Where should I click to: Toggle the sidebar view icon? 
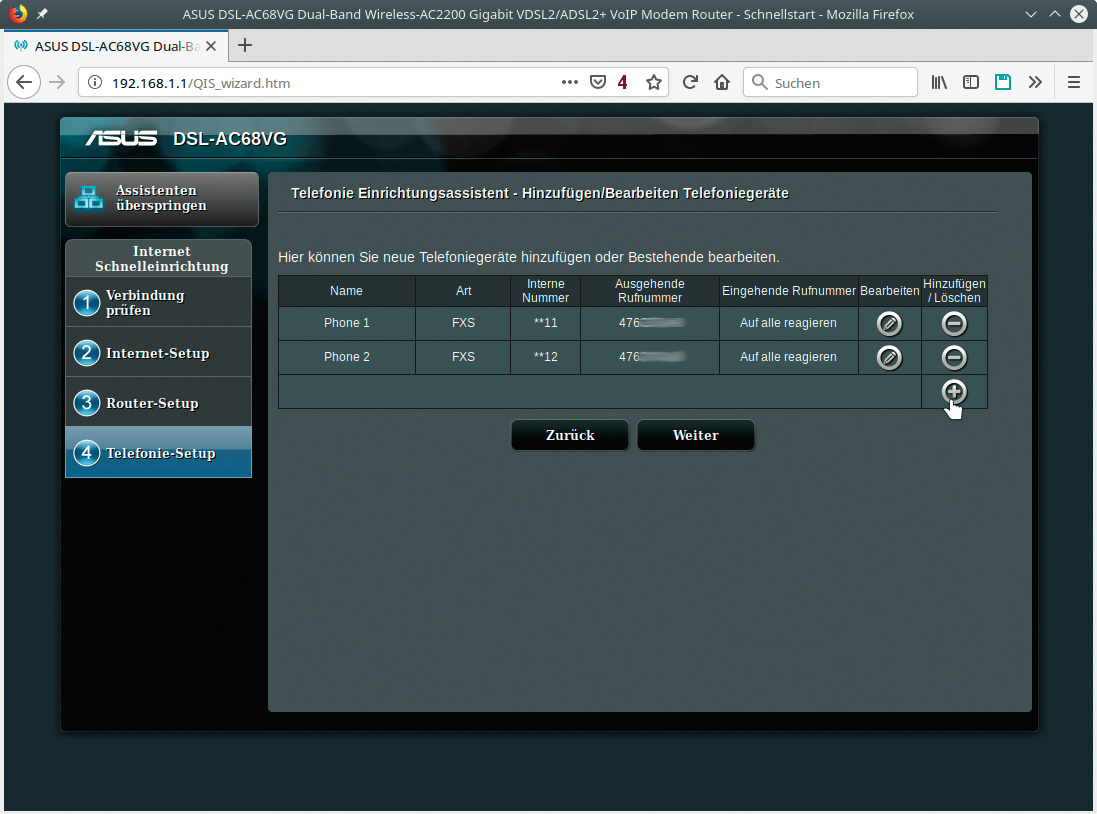click(x=971, y=83)
